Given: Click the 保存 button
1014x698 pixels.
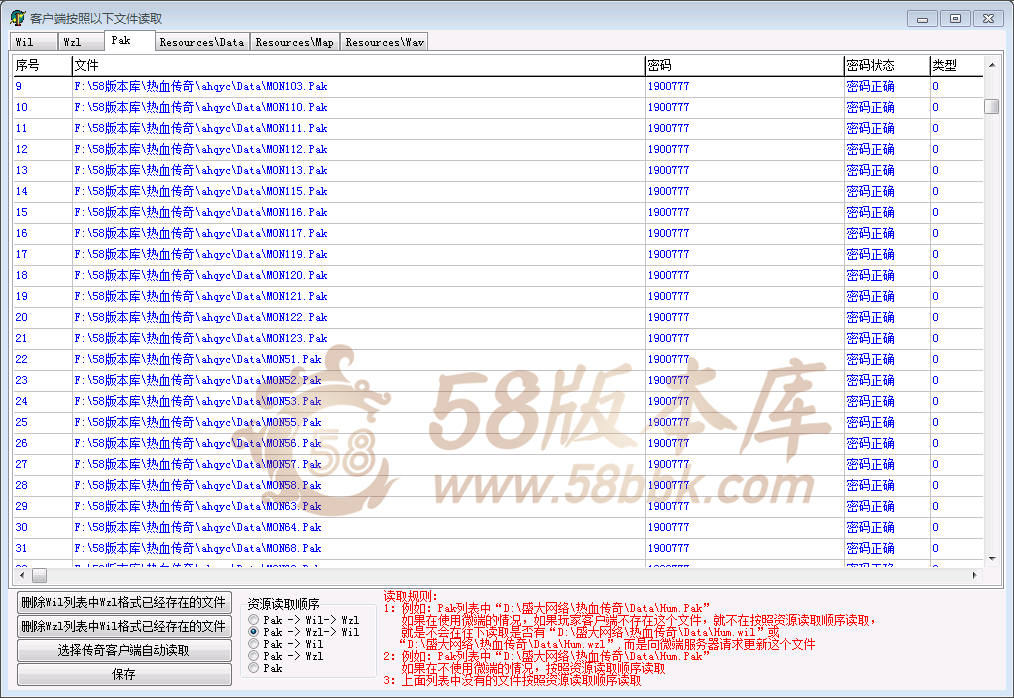Looking at the screenshot, I should [x=124, y=674].
